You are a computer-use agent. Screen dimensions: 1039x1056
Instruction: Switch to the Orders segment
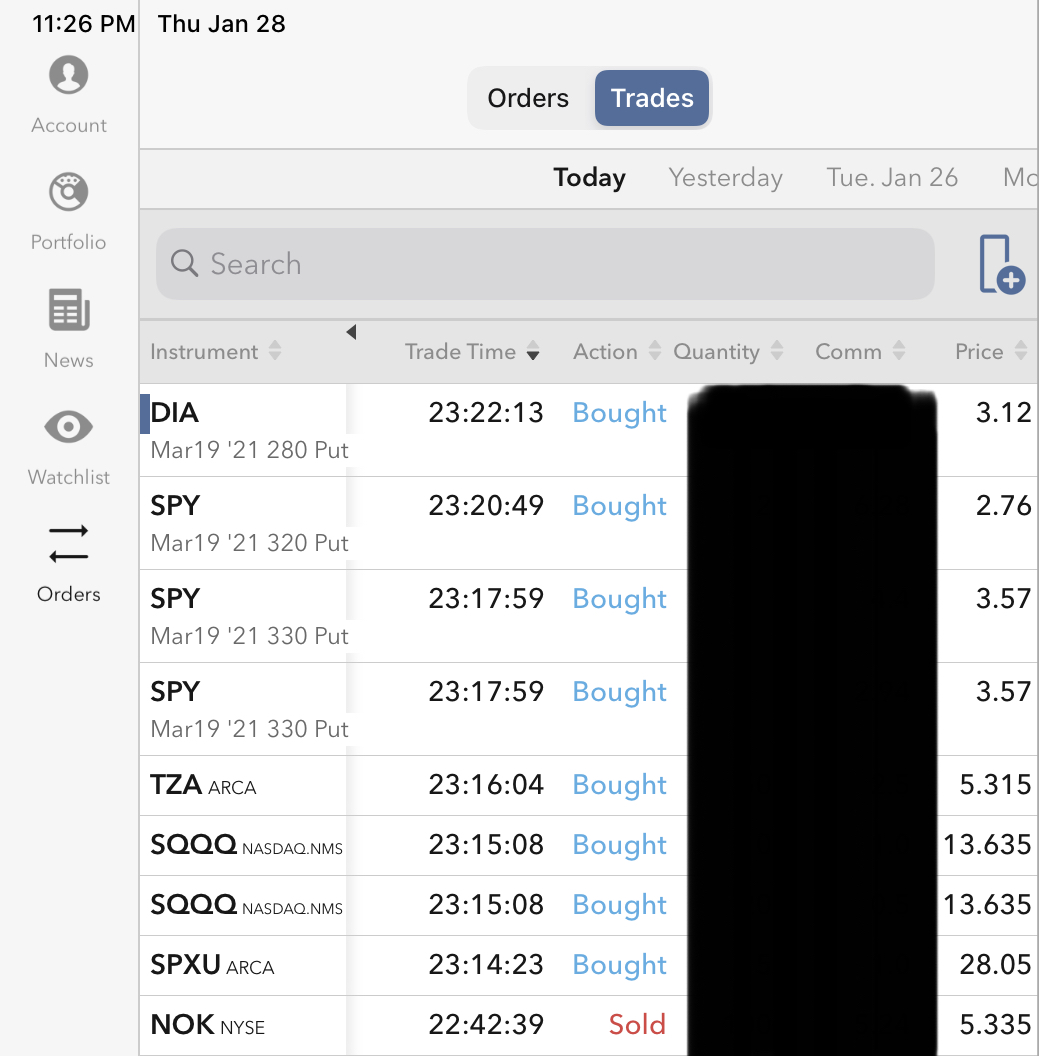[528, 98]
